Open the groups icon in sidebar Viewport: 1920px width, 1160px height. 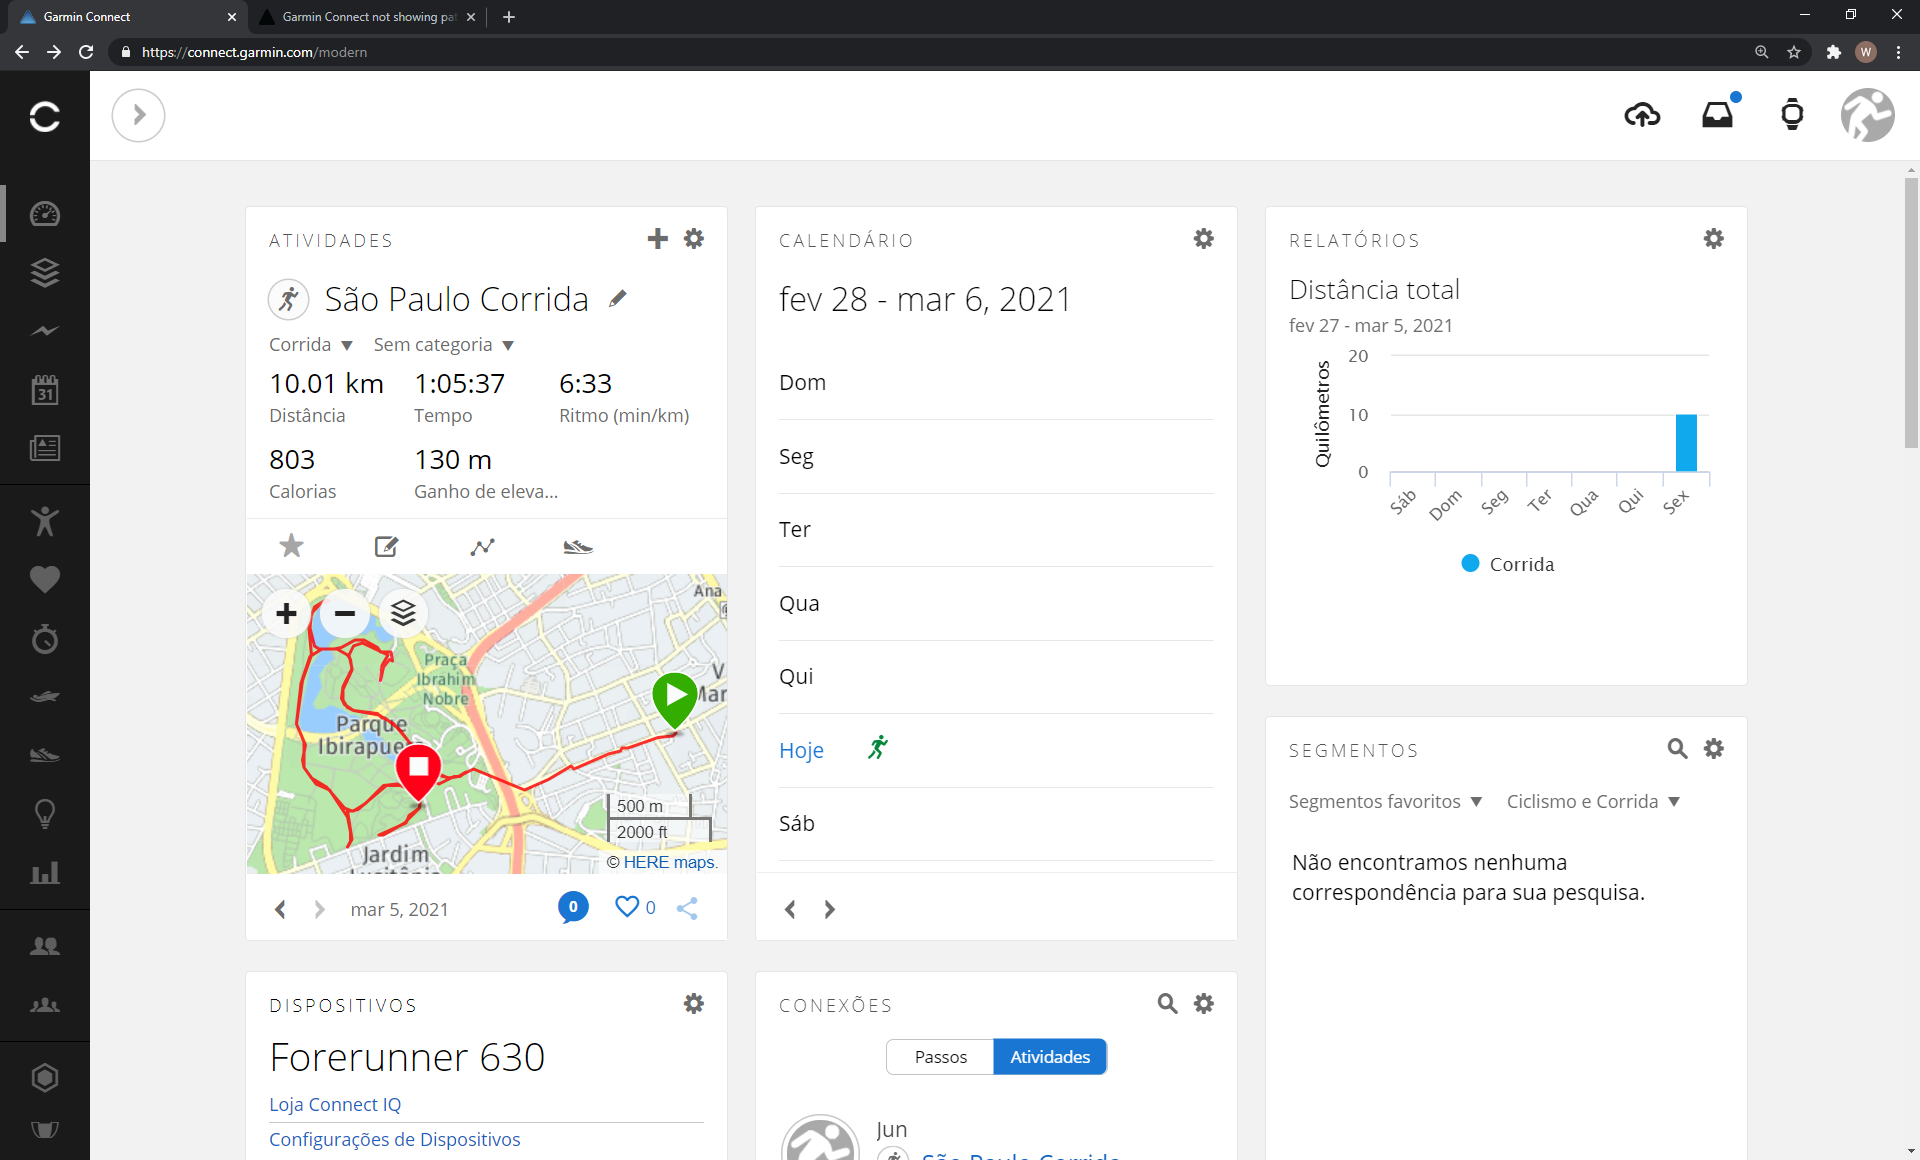pyautogui.click(x=45, y=1005)
